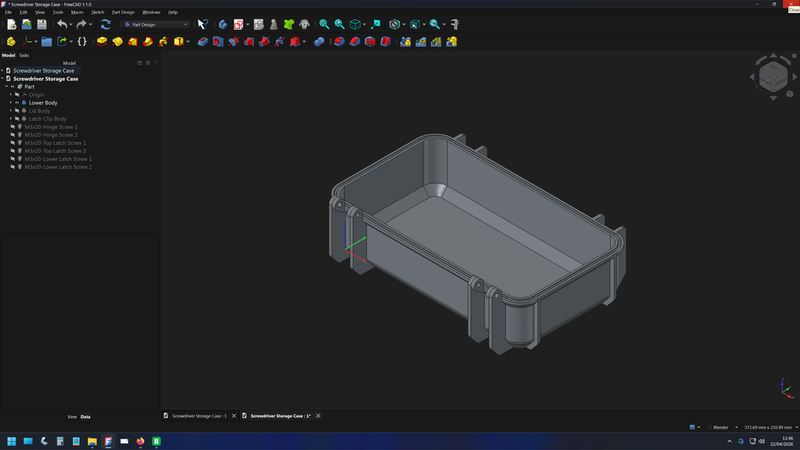
Task: Click the navigation cube in the viewport
Action: [772, 78]
